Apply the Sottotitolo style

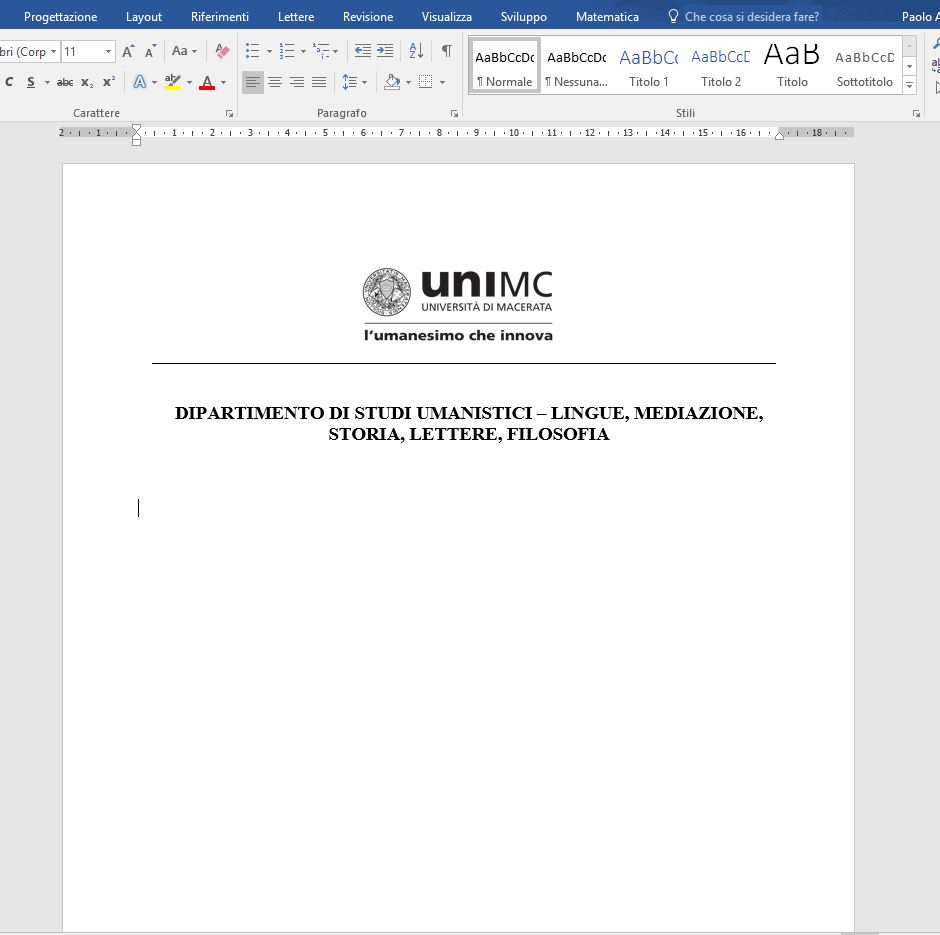pyautogui.click(x=864, y=65)
